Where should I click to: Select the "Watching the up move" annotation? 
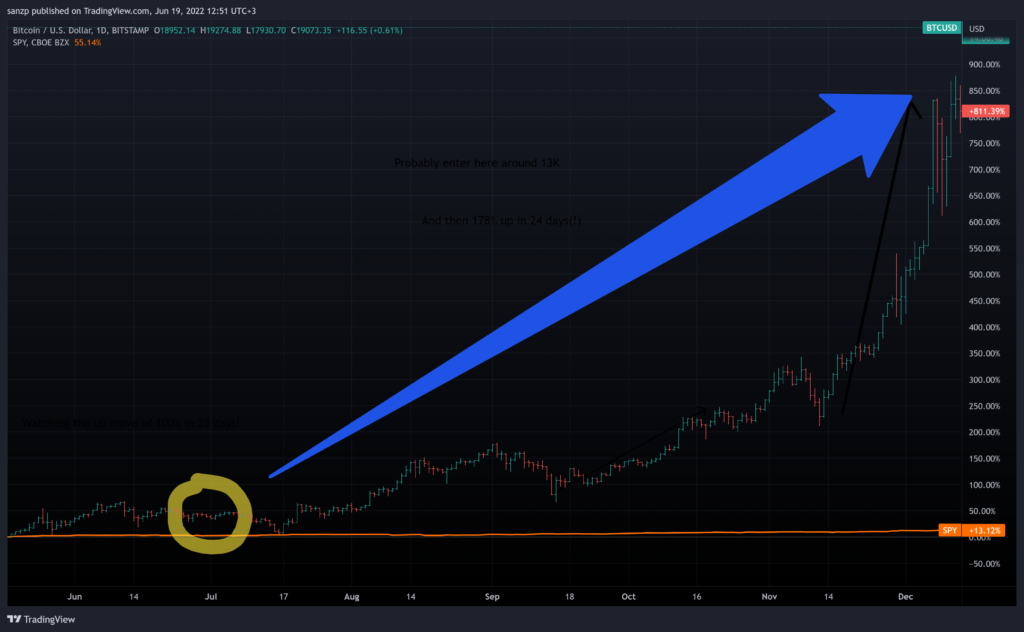(131, 423)
